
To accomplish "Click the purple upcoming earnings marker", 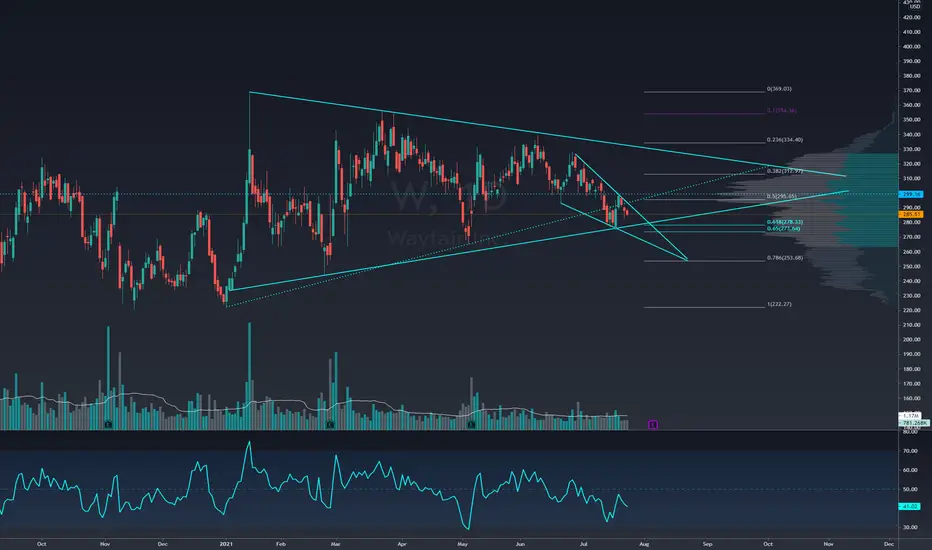I will [x=653, y=425].
